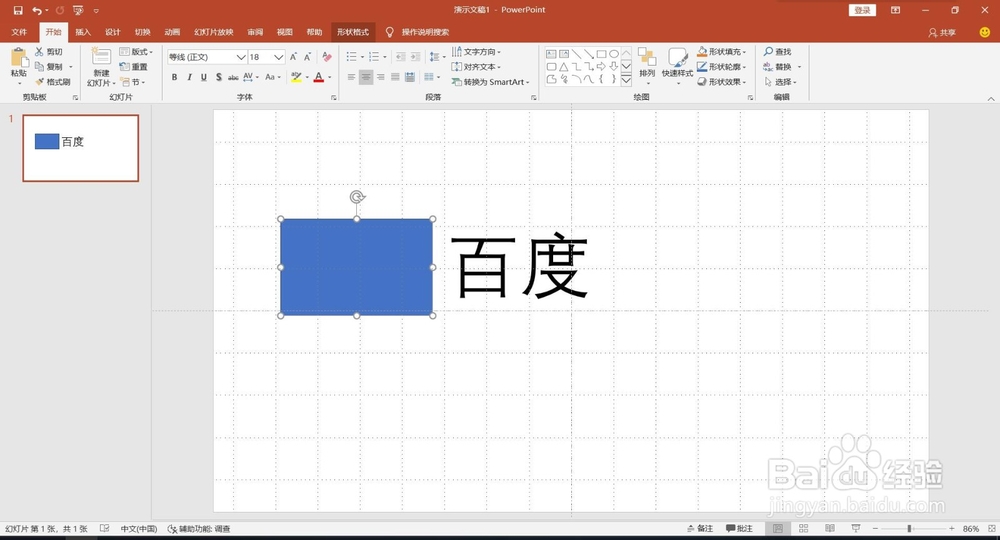1000x540 pixels.
Task: Choose the right arrow shape
Action: [601, 66]
